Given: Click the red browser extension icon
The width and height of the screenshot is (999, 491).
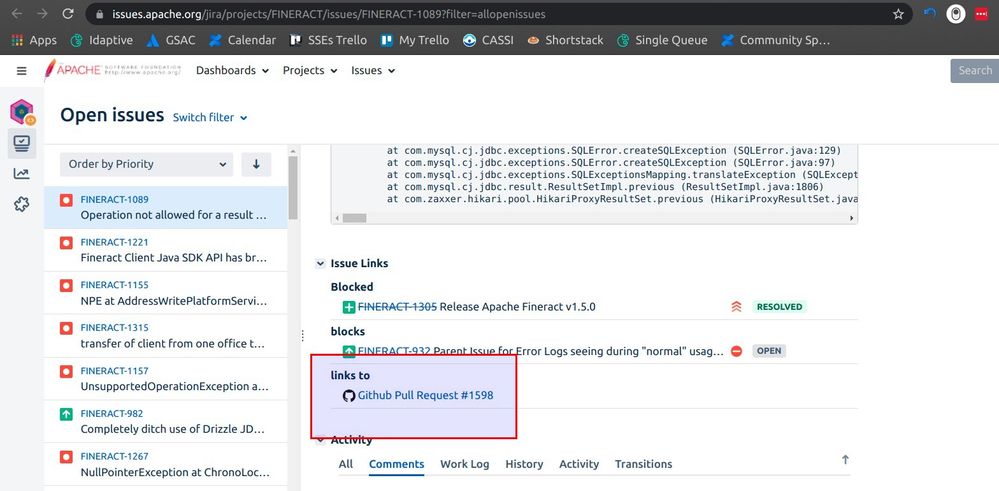Looking at the screenshot, I should pyautogui.click(x=981, y=14).
